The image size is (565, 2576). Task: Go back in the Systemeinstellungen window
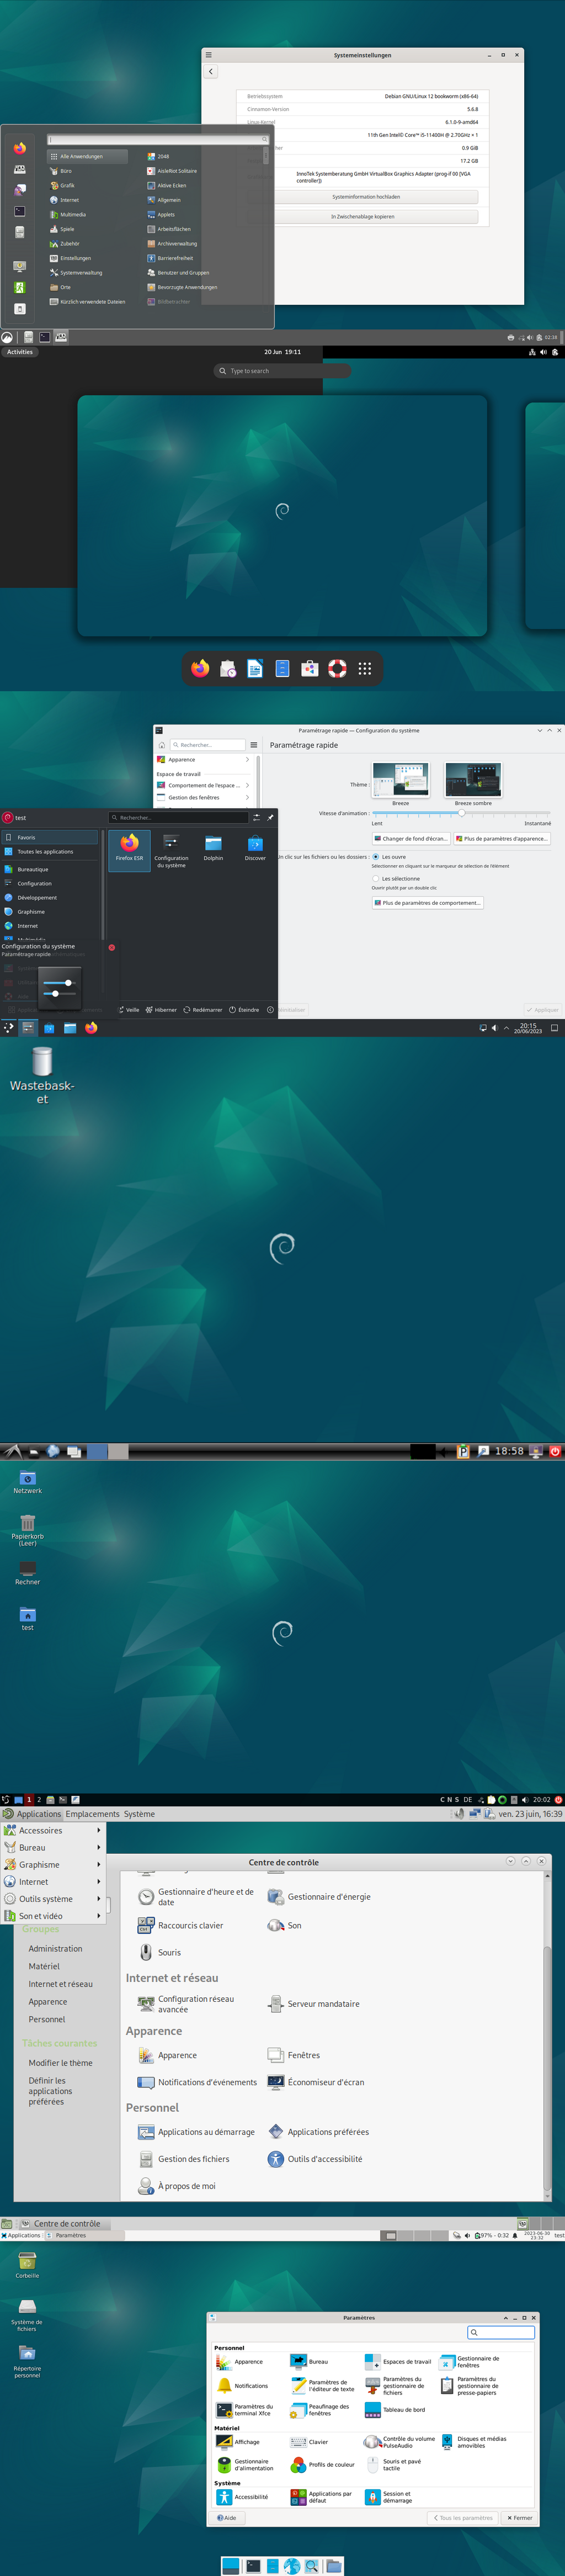pyautogui.click(x=211, y=72)
